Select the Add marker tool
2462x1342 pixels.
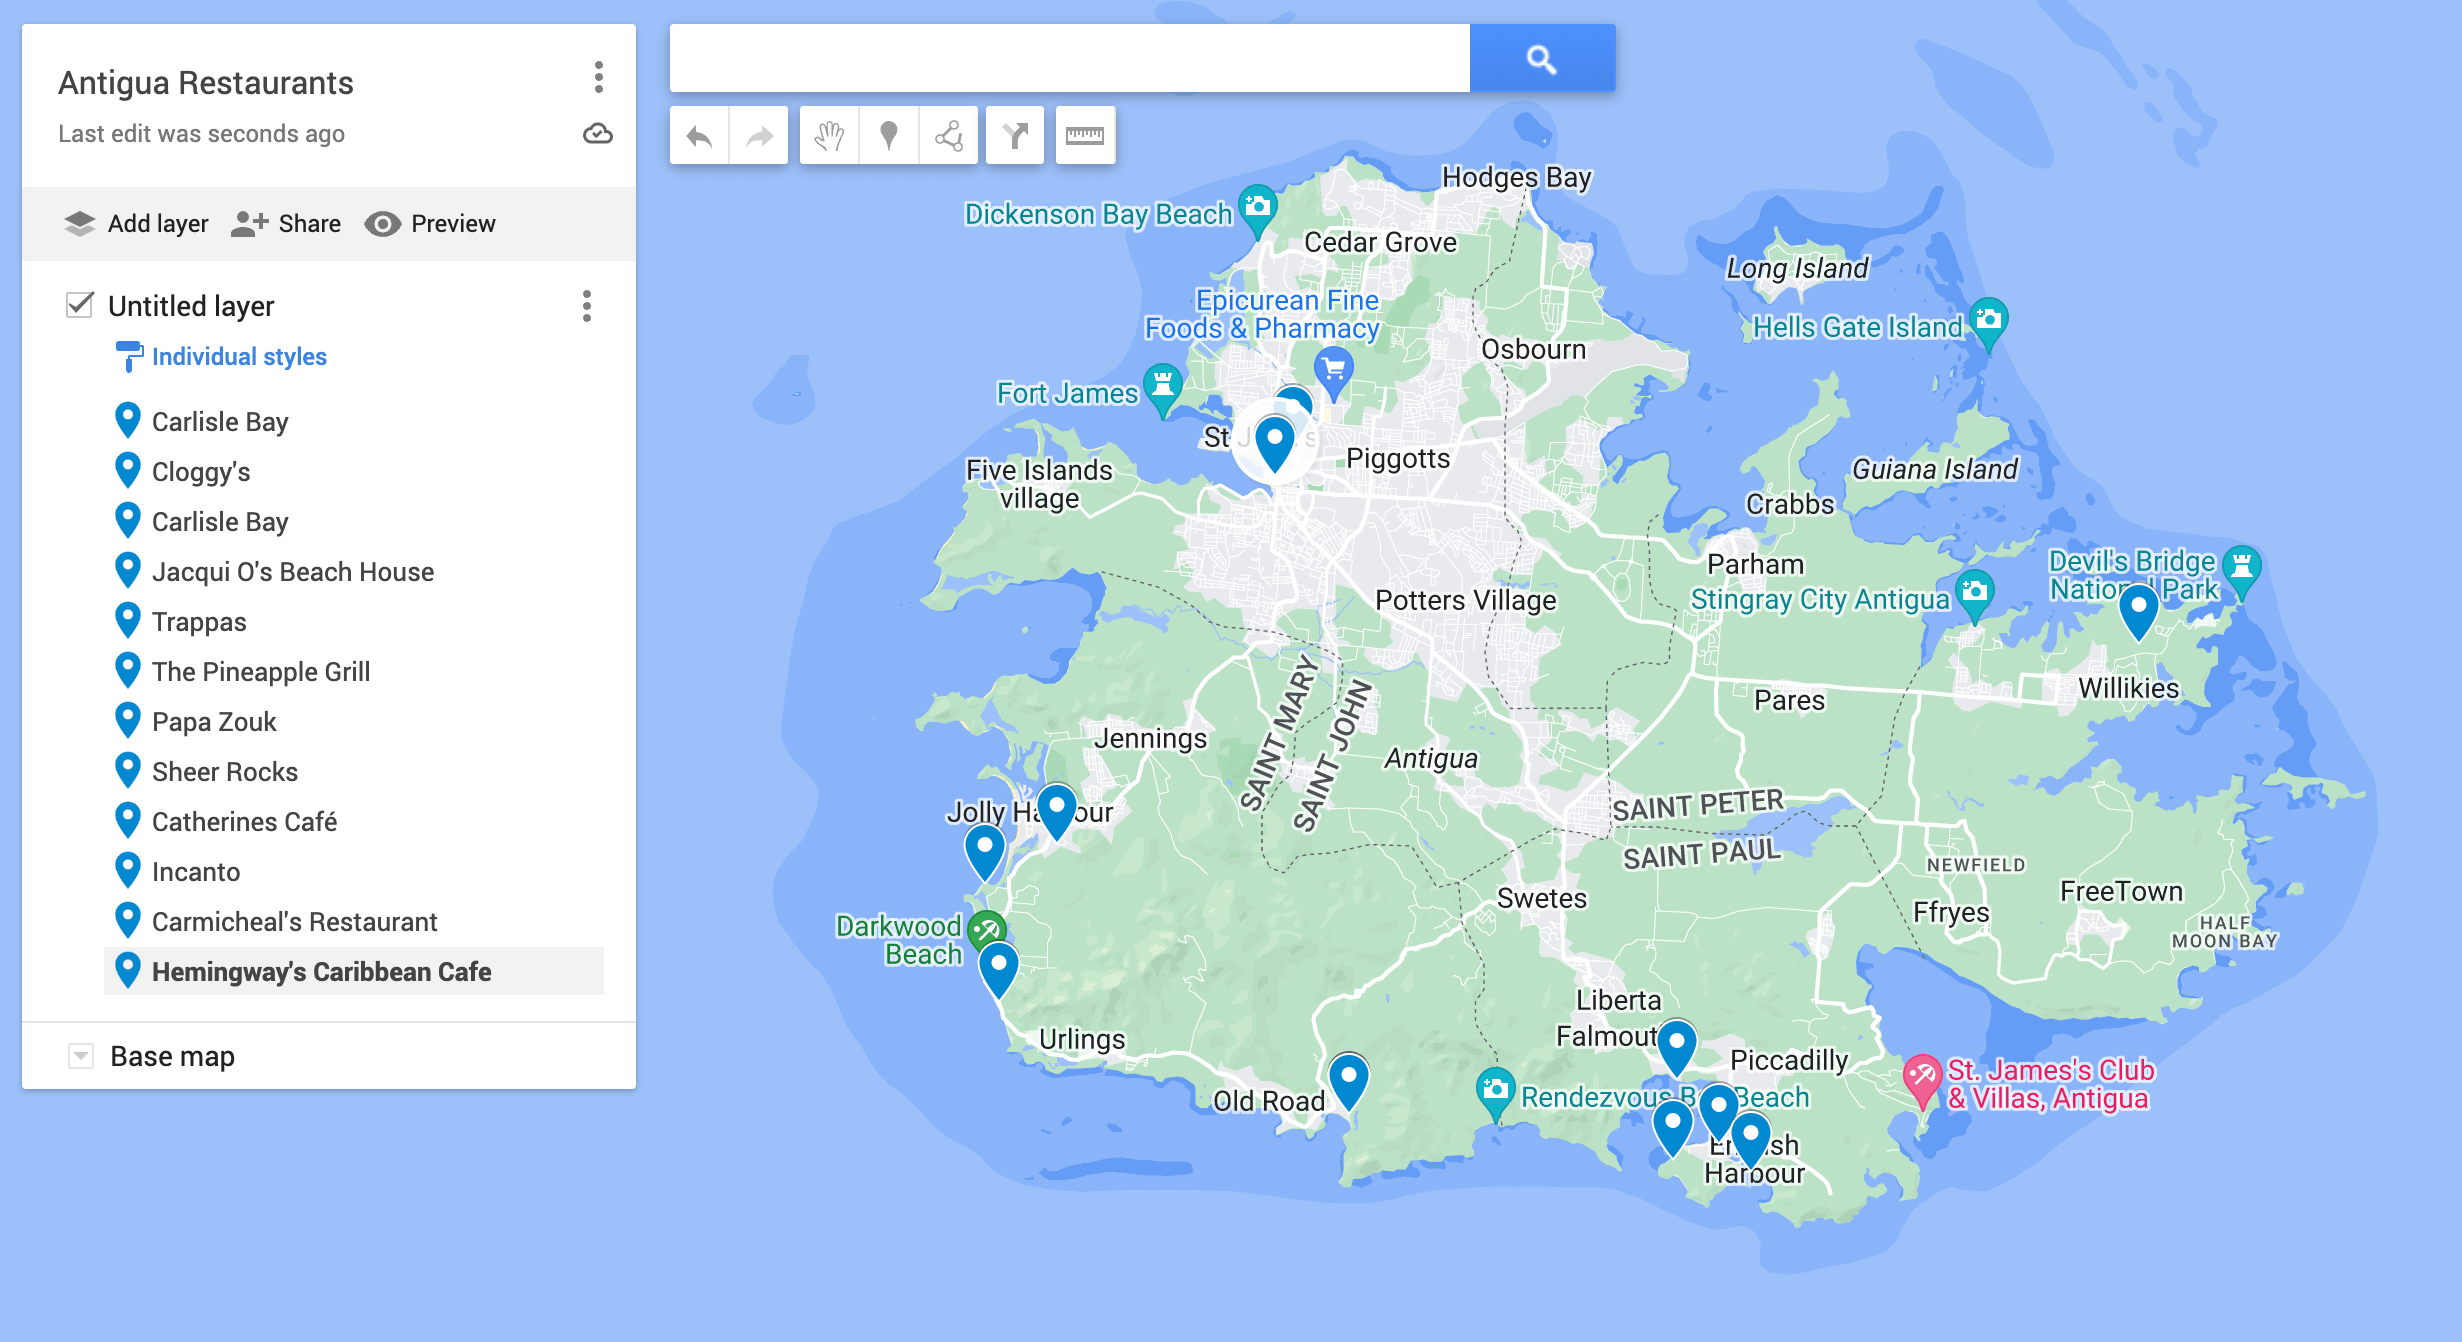point(888,135)
